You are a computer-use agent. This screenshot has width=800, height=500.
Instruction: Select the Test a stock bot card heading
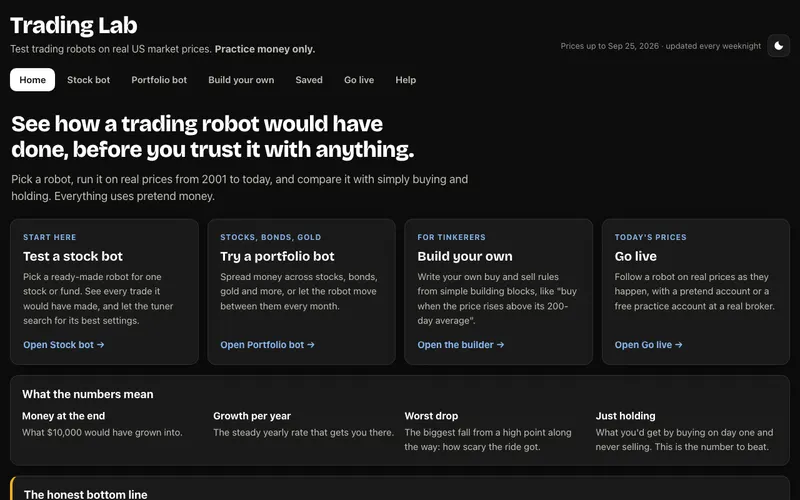click(73, 256)
